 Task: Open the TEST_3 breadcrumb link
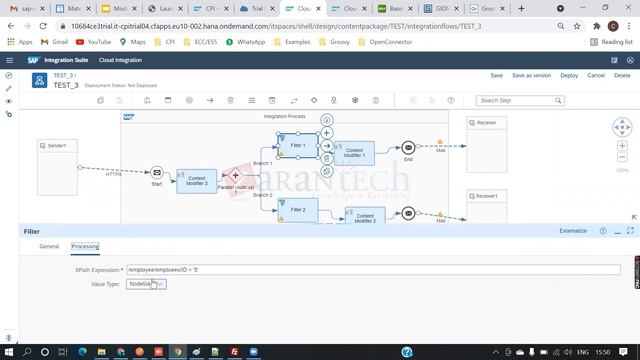(x=63, y=76)
